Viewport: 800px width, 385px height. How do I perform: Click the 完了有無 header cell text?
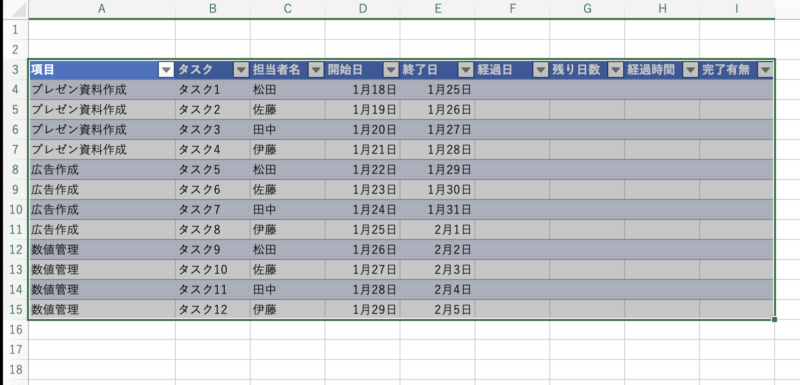pos(726,70)
